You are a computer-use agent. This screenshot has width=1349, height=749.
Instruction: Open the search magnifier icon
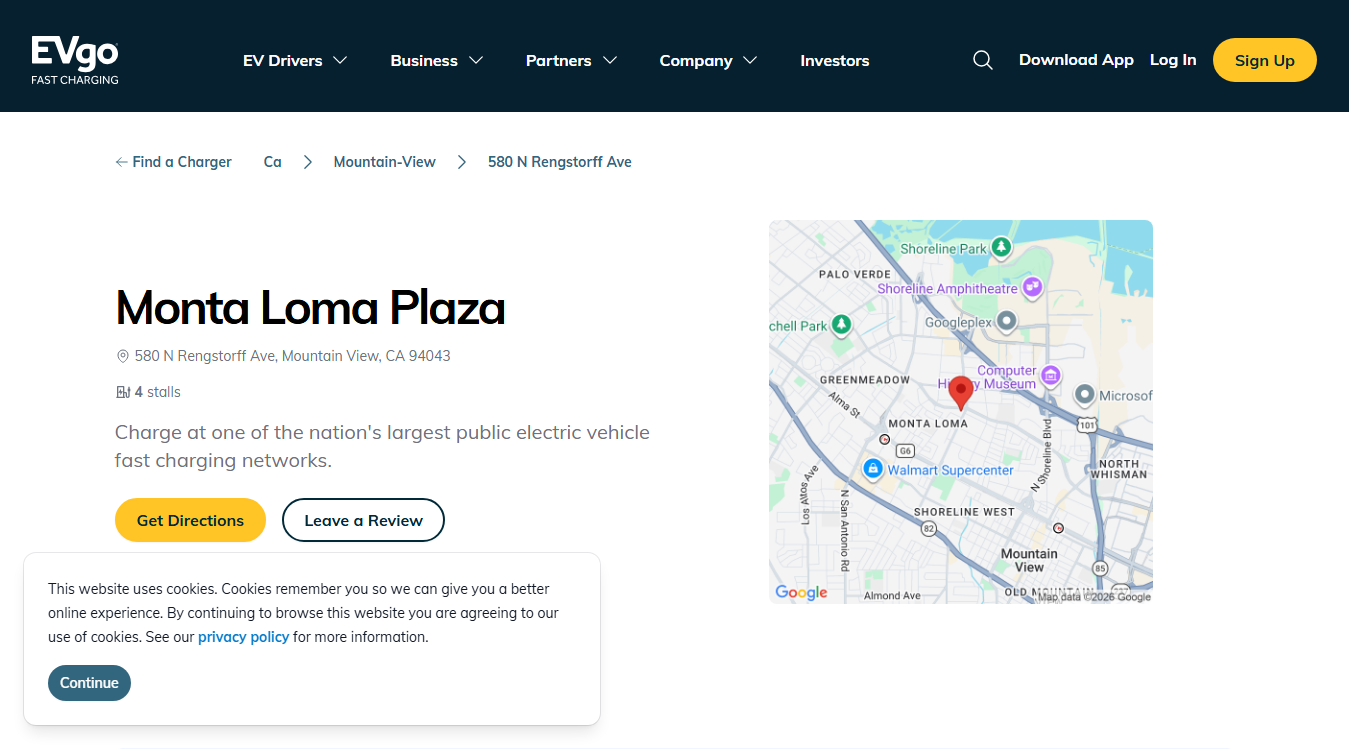[x=983, y=60]
